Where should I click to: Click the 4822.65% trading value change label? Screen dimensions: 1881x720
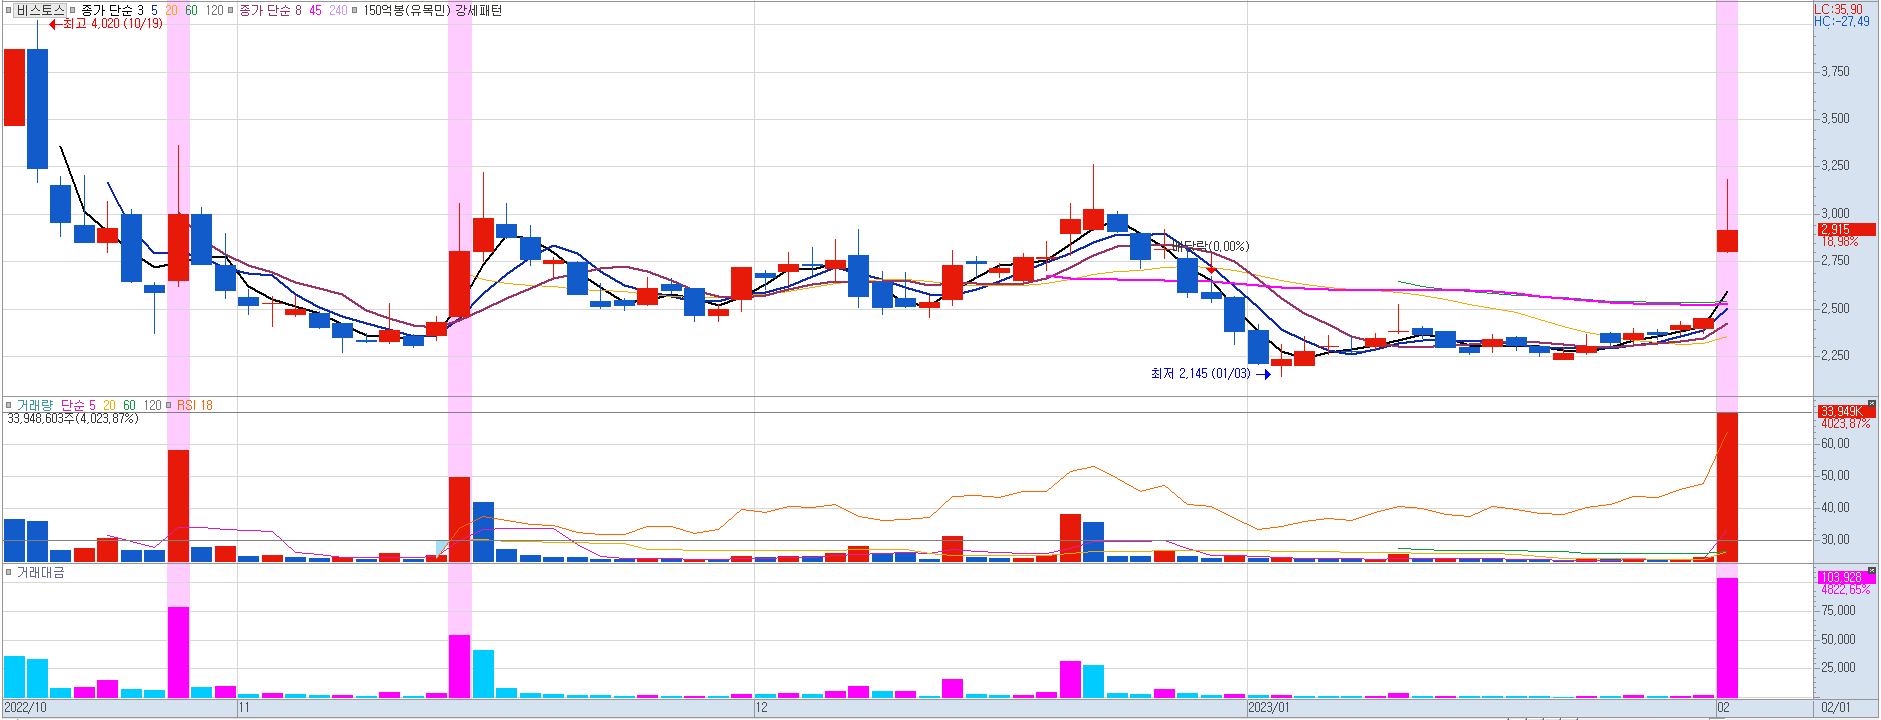pyautogui.click(x=1845, y=589)
